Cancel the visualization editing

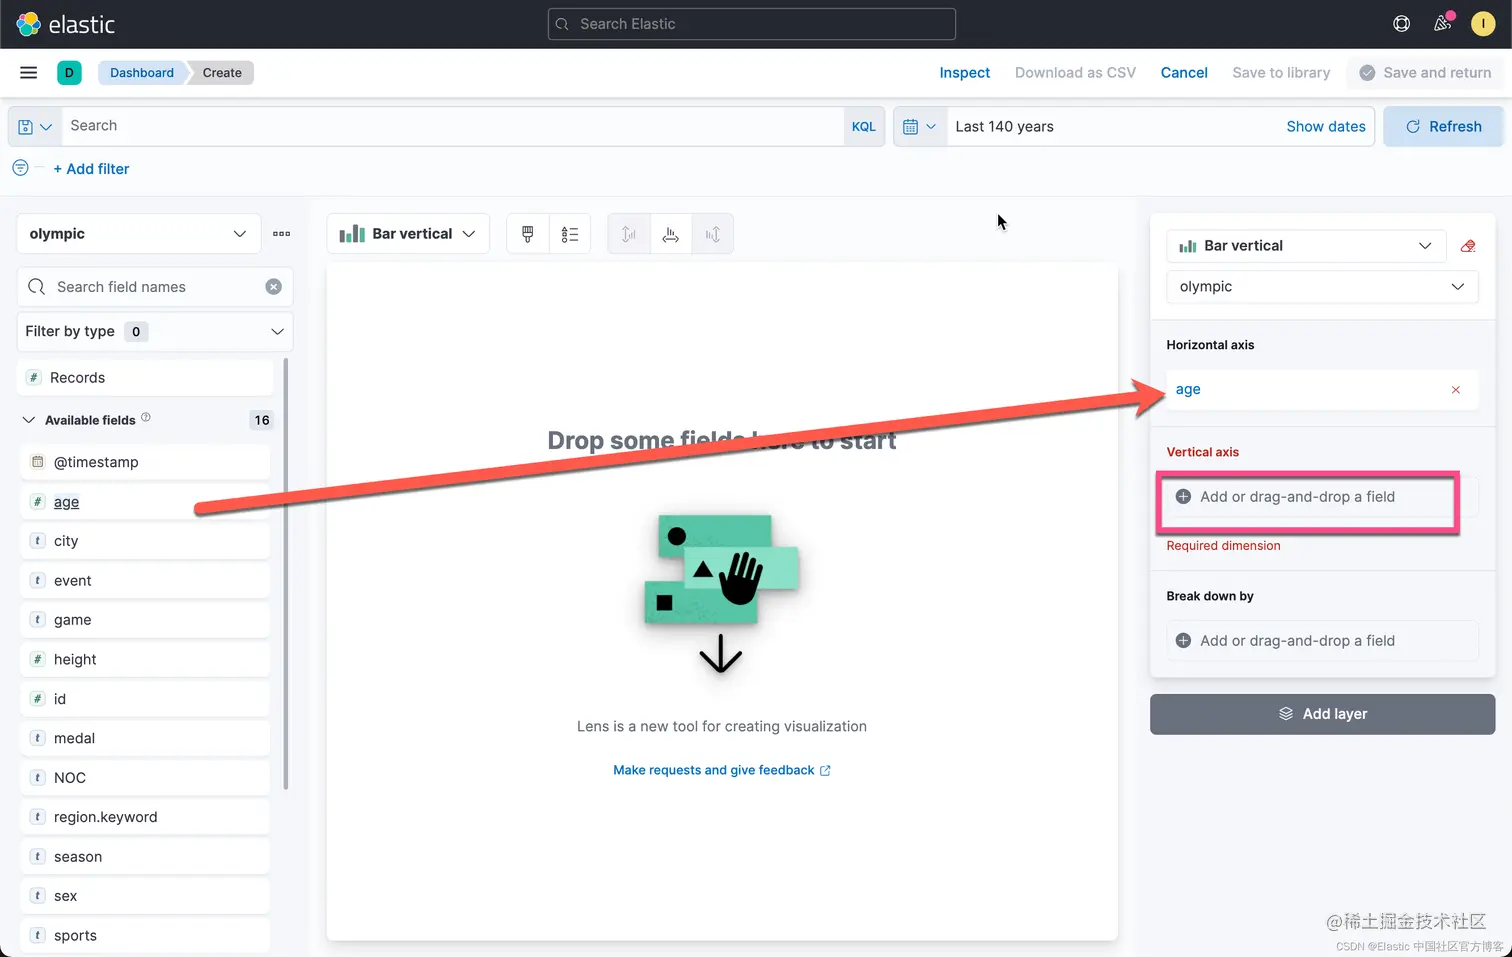pyautogui.click(x=1184, y=73)
